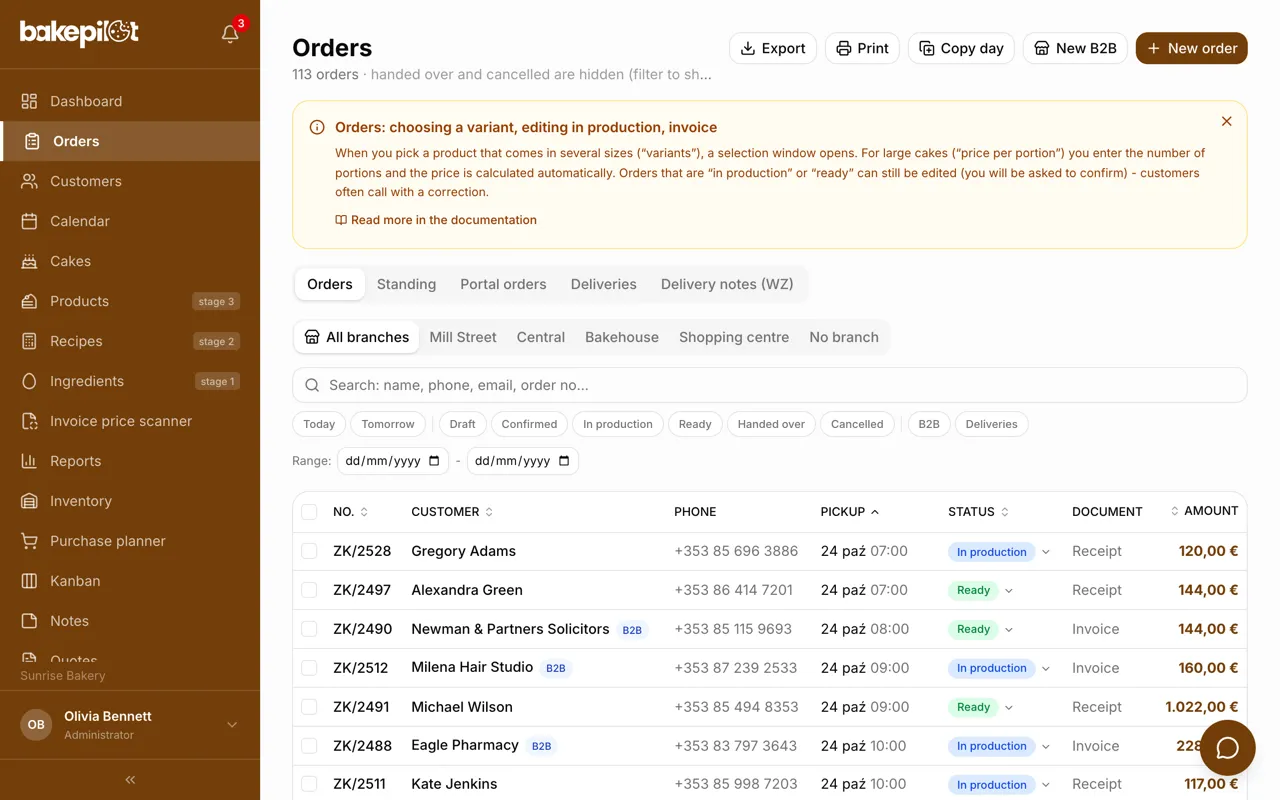1280x800 pixels.
Task: Click the New B2B button
Action: (x=1075, y=48)
